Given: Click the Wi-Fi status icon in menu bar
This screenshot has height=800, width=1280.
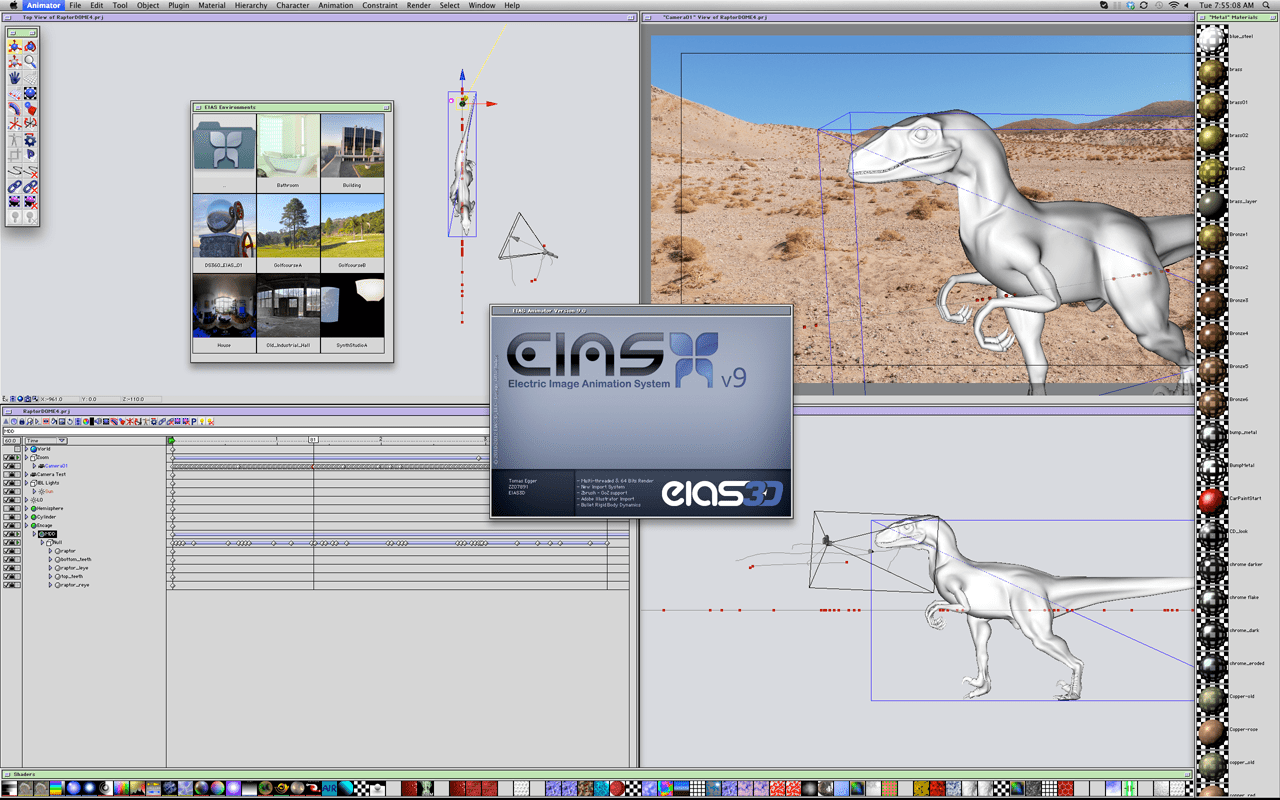Looking at the screenshot, I should [1174, 5].
